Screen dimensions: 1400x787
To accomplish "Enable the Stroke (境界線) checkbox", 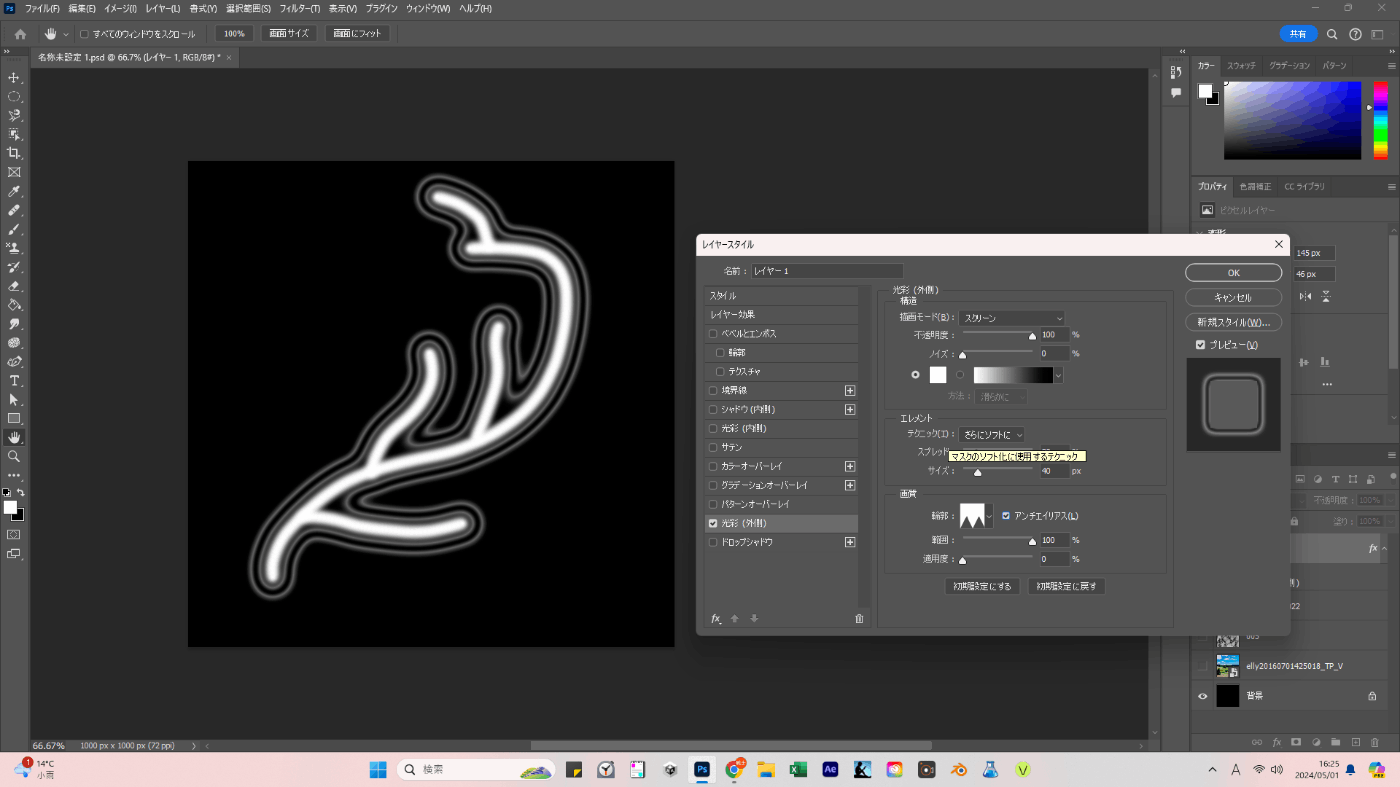I will pyautogui.click(x=713, y=391).
